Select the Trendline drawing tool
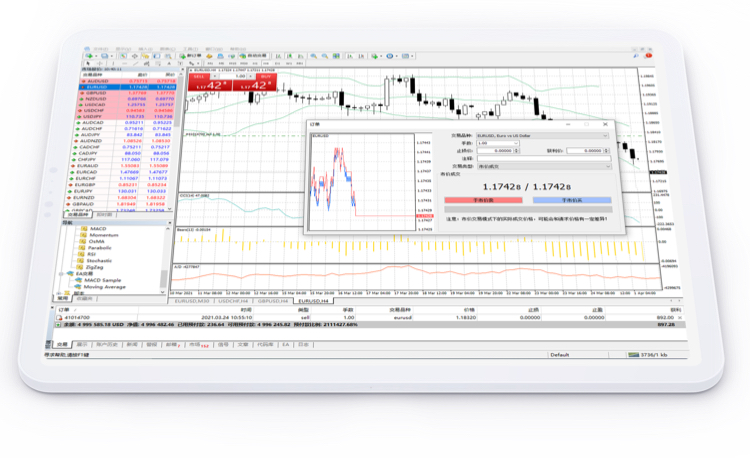This screenshot has height=458, width=750. (135, 64)
